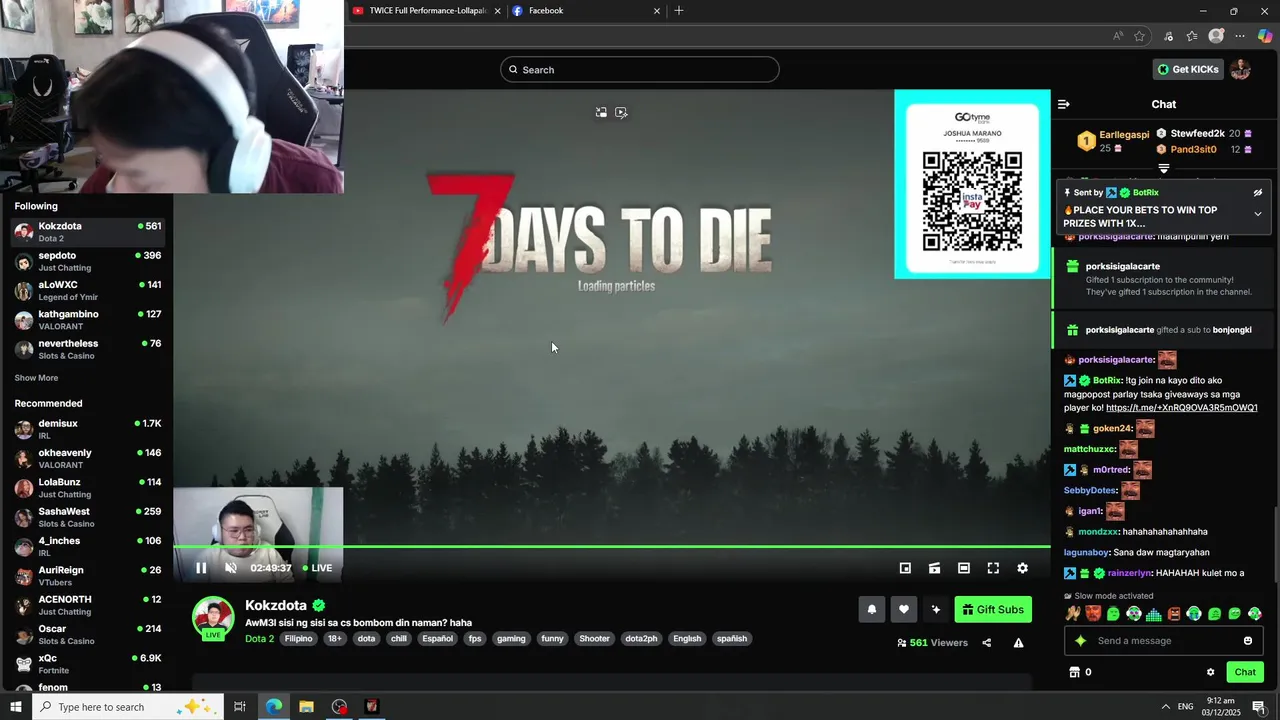Insert praying hands emote
Viewport: 1280px width, 720px height.
point(1073,614)
